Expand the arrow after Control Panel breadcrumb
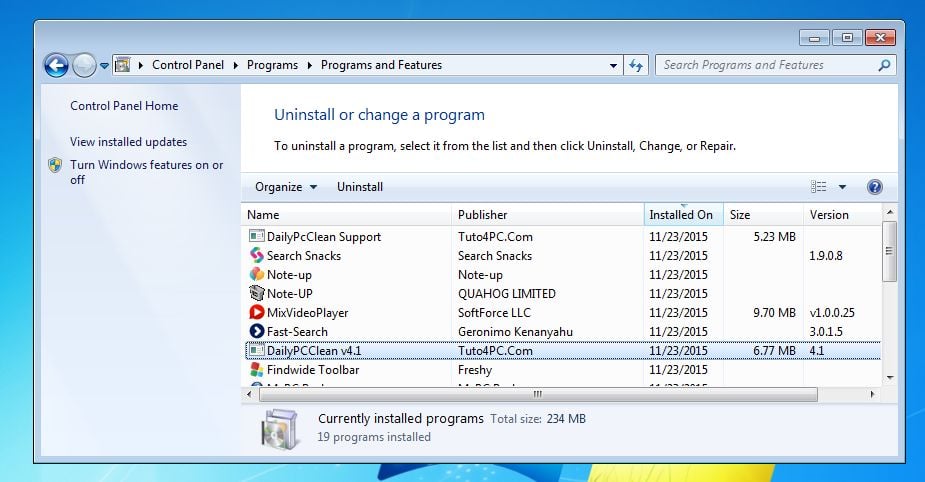The image size is (925, 482). (x=235, y=65)
